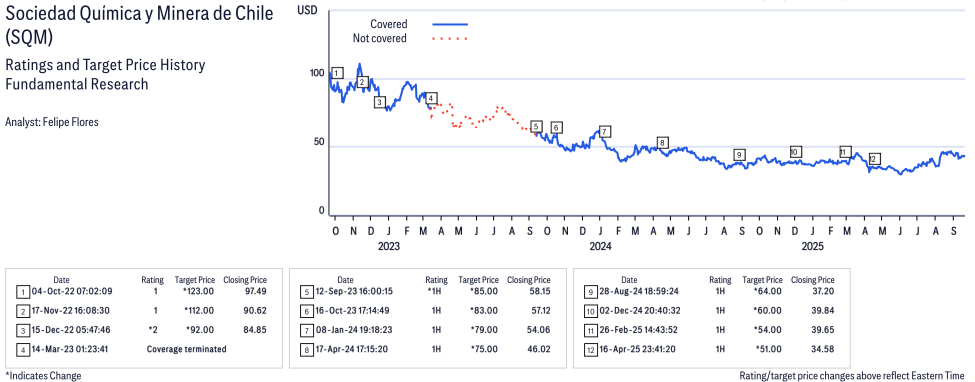Select chart marker 8 on the price line
Screen dimensions: 975x382
tap(662, 143)
